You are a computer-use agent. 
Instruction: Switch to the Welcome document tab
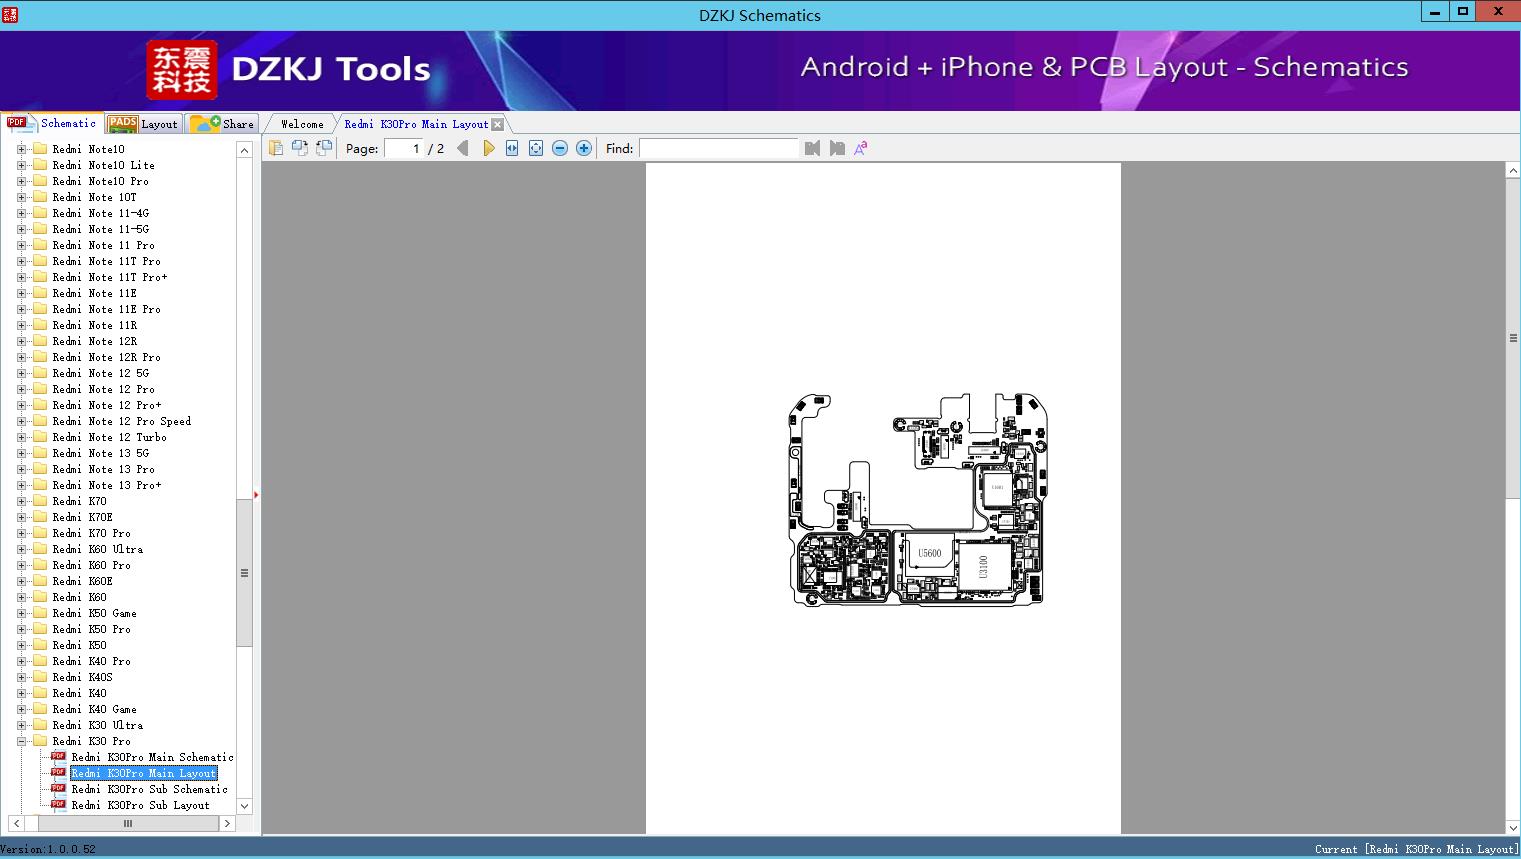coord(301,124)
